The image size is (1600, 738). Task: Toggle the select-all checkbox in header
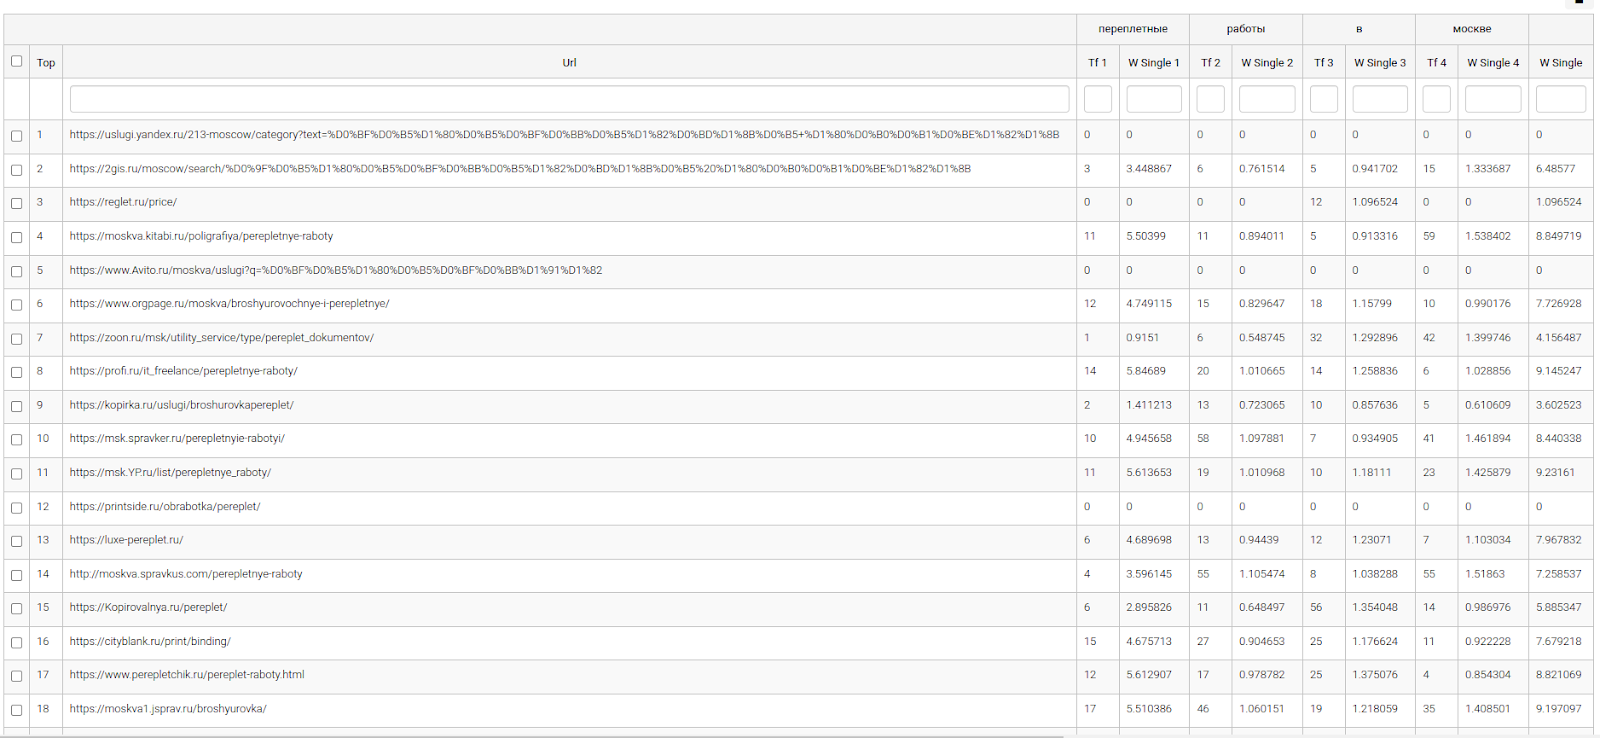pyautogui.click(x=16, y=61)
